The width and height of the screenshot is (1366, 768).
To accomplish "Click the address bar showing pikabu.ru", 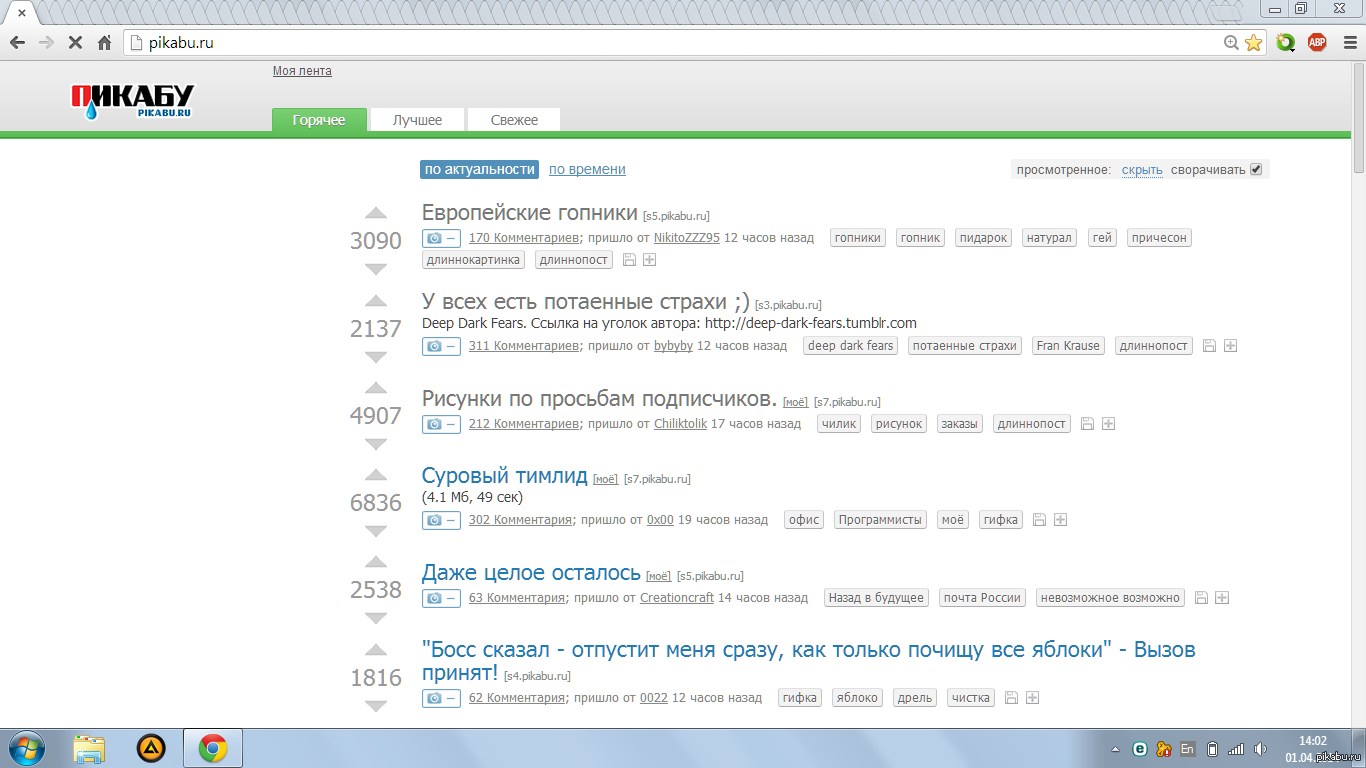I will click(x=680, y=42).
